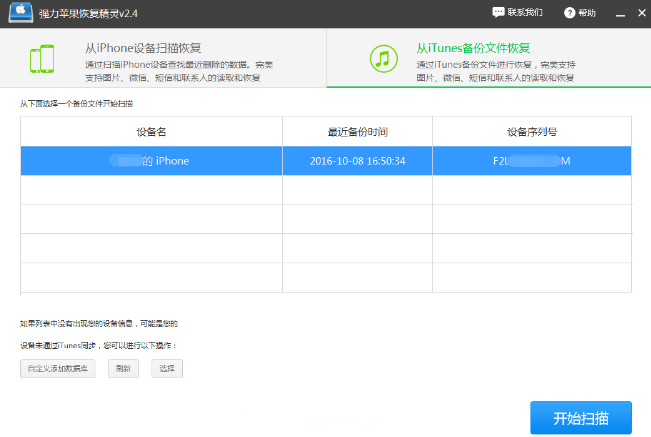Select the iPhone backup device name row
This screenshot has height=437, width=651.
pyautogui.click(x=151, y=161)
